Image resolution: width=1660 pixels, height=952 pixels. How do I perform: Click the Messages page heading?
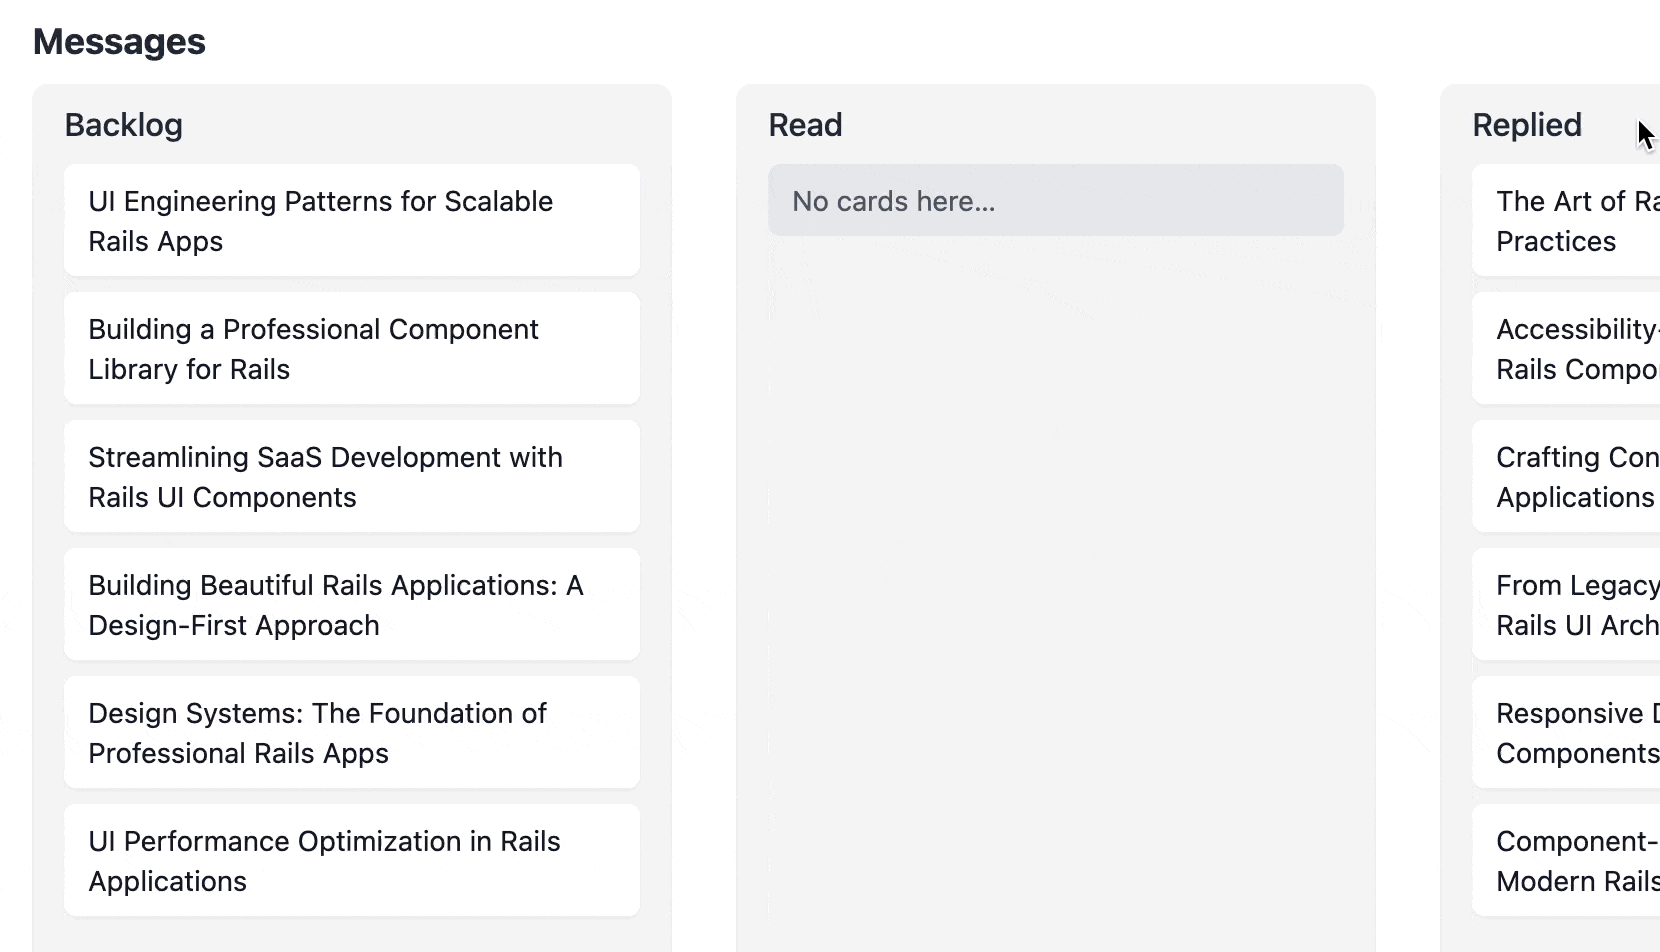coord(119,42)
